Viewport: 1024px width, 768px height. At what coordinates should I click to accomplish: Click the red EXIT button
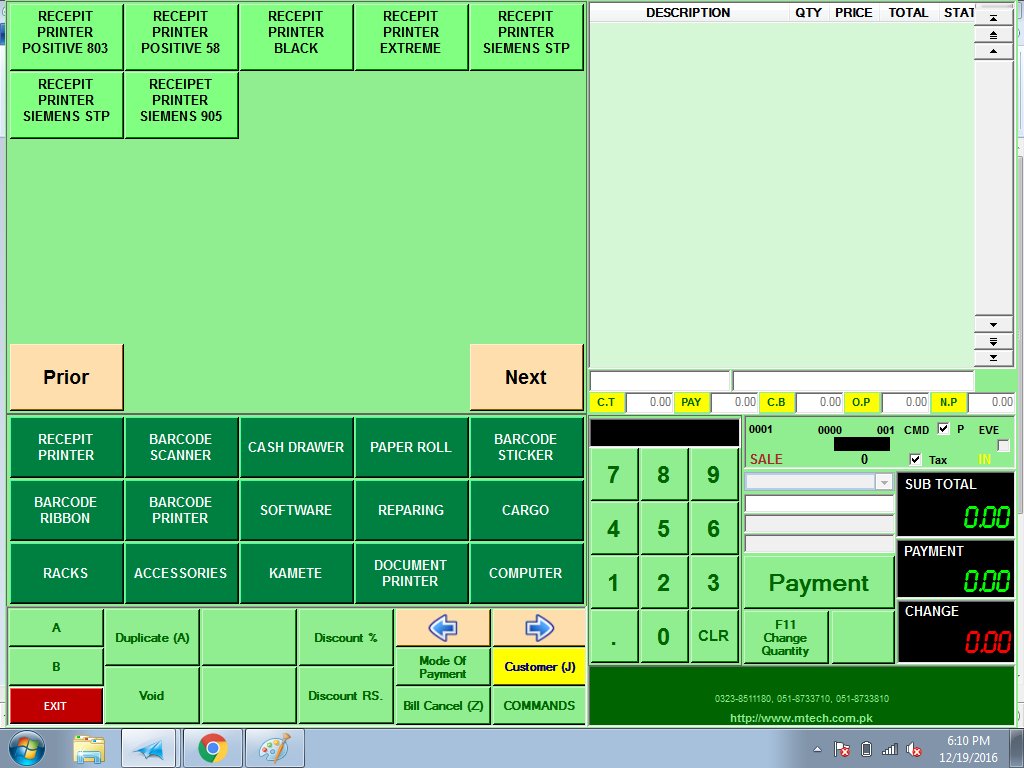[x=55, y=706]
